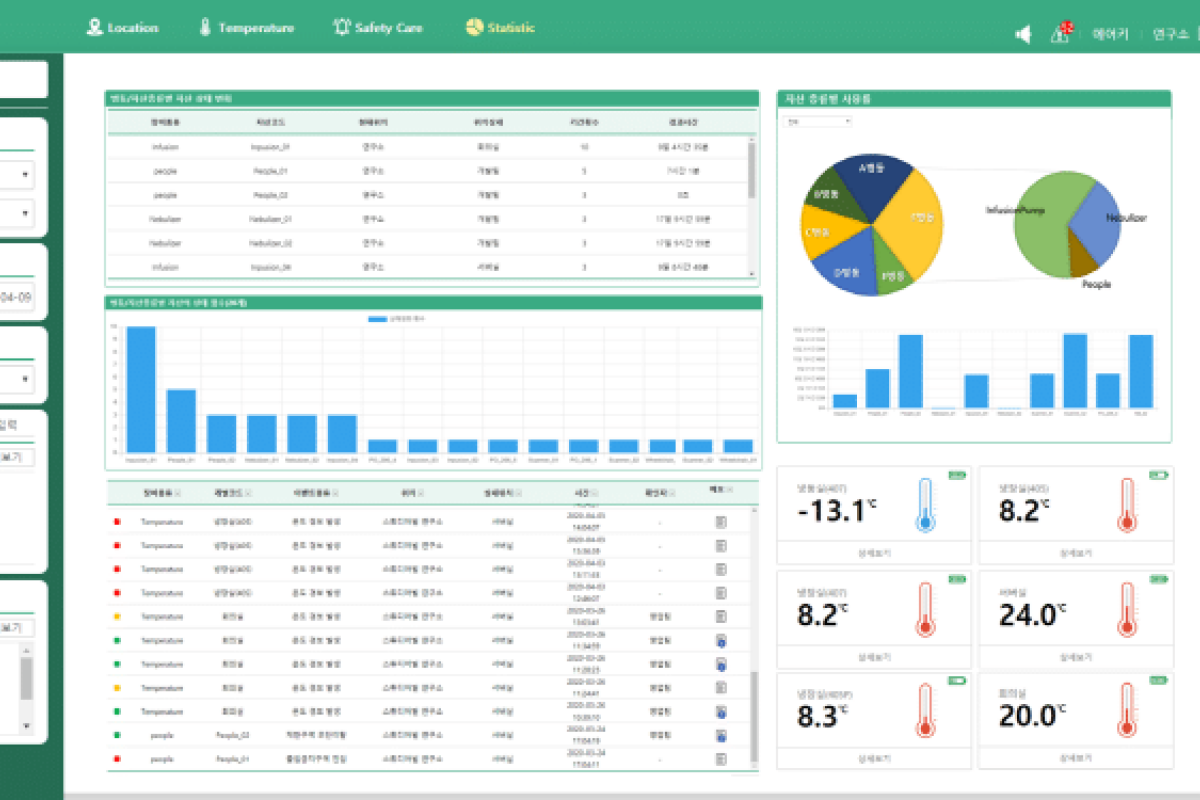The image size is (1200, 800).
Task: Switch to the Location tab
Action: (x=122, y=28)
